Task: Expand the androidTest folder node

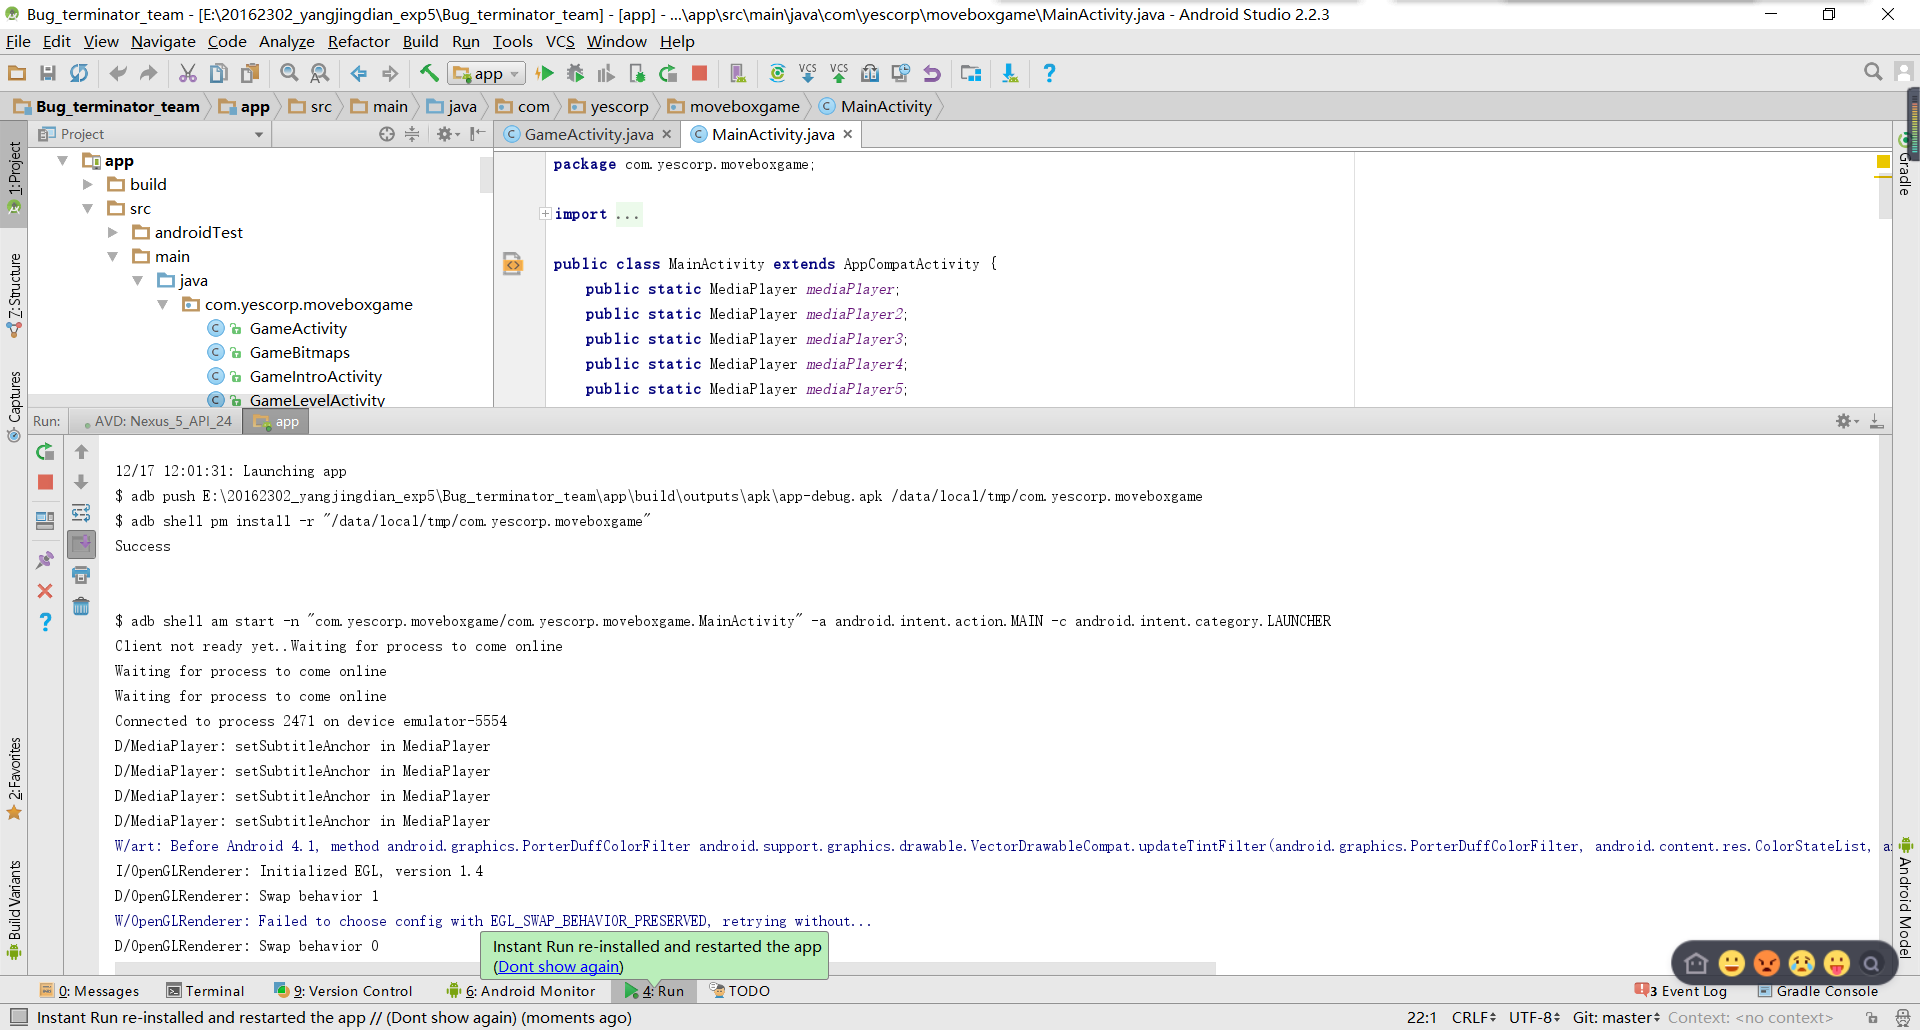Action: pyautogui.click(x=113, y=232)
